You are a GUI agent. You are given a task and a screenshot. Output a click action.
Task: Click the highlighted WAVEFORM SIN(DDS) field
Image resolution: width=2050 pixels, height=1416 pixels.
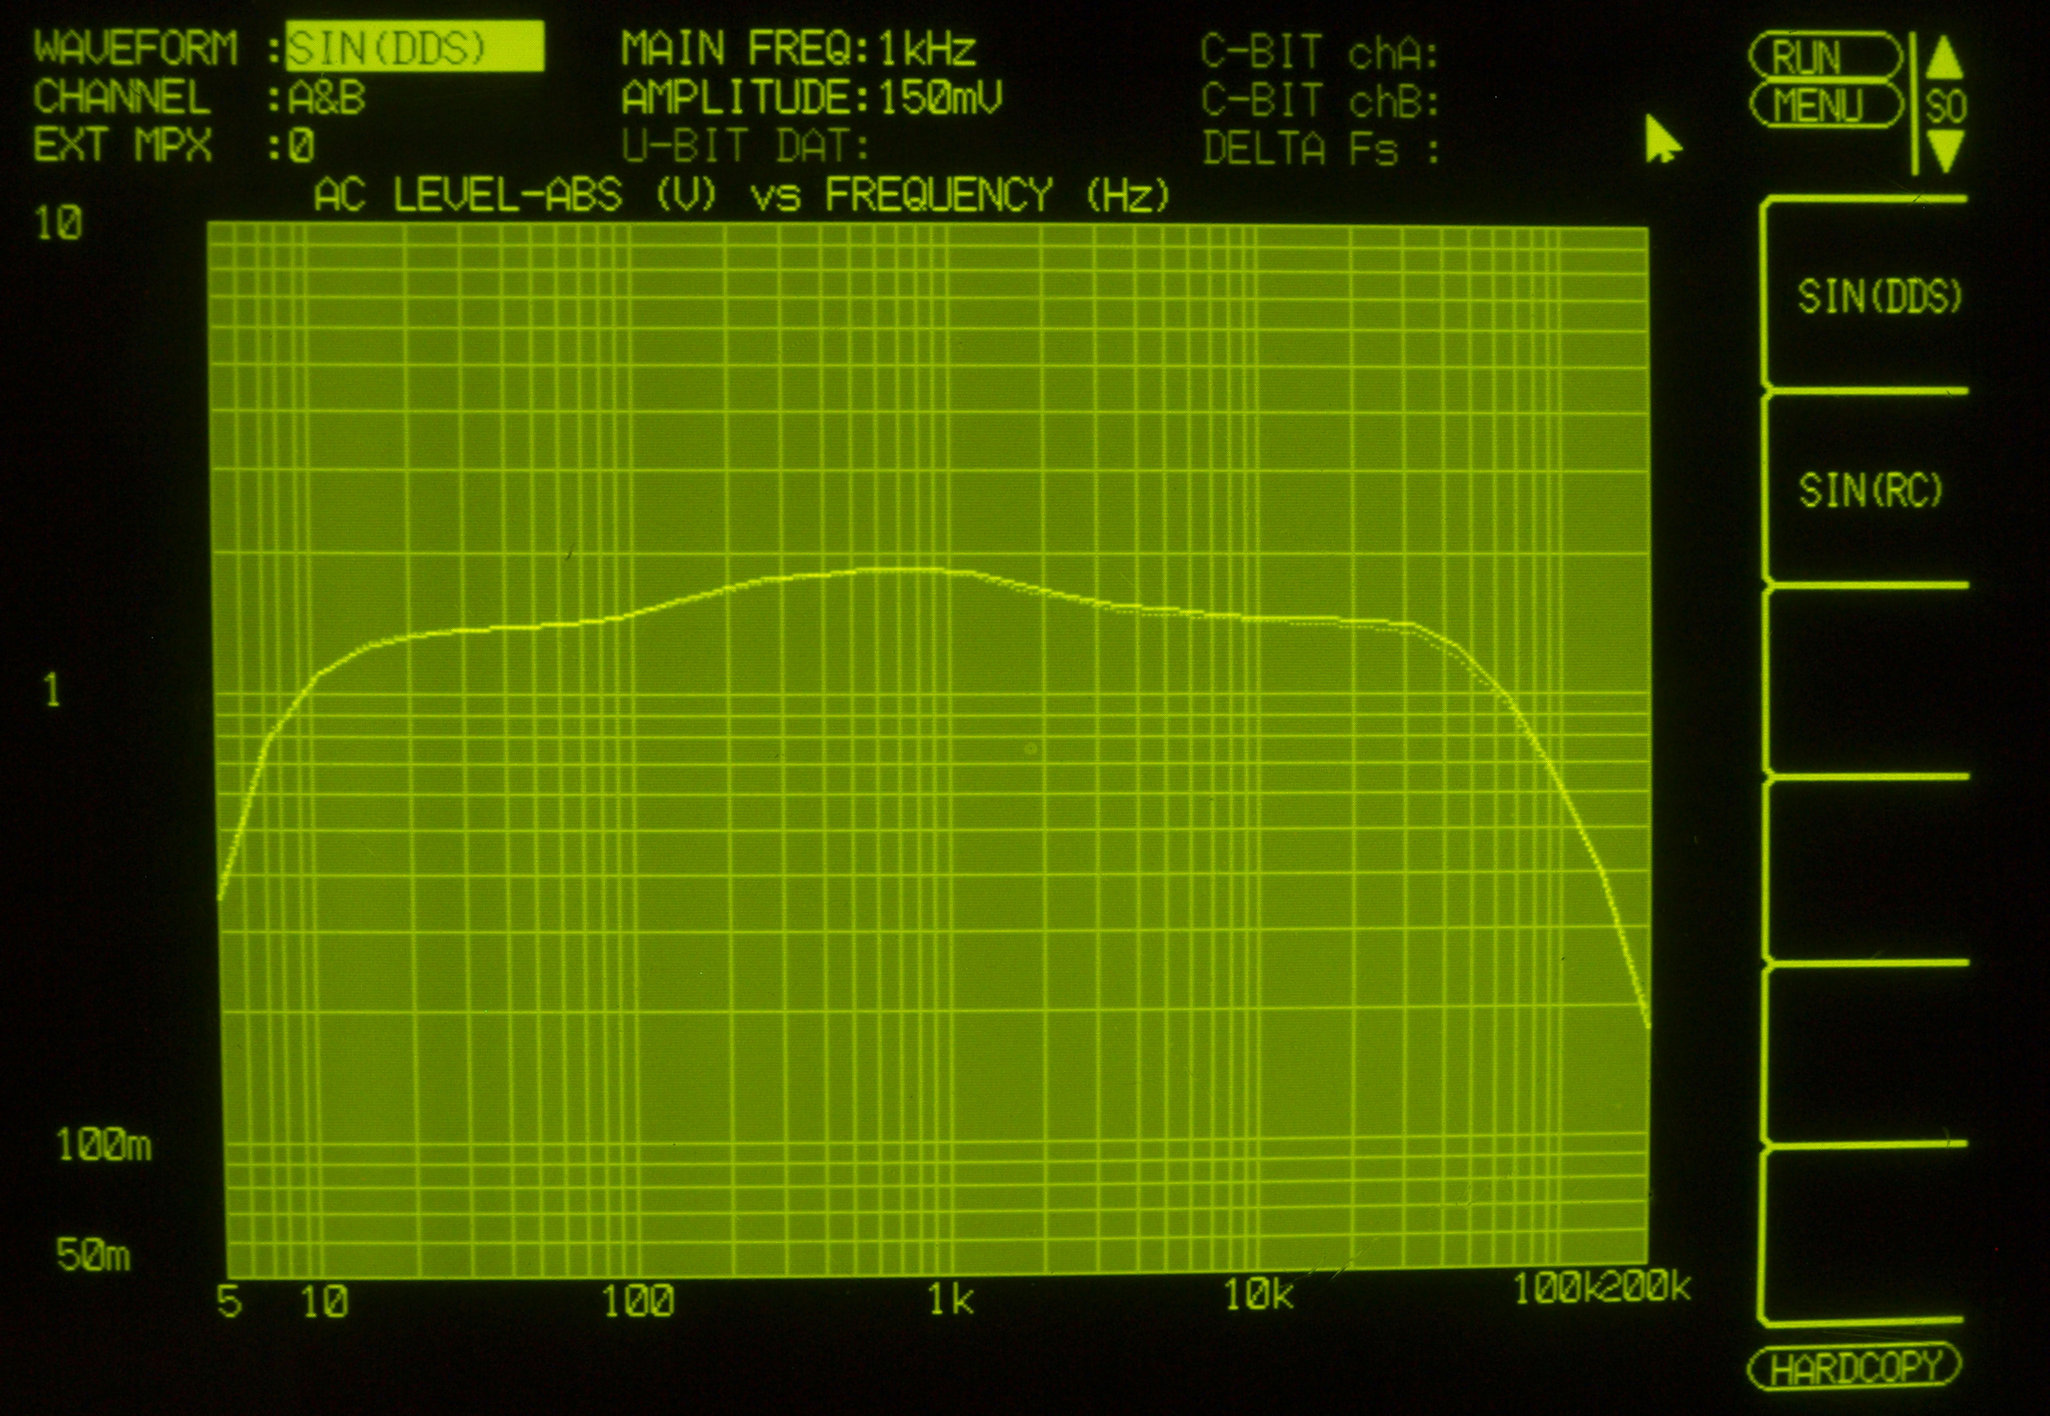(414, 47)
